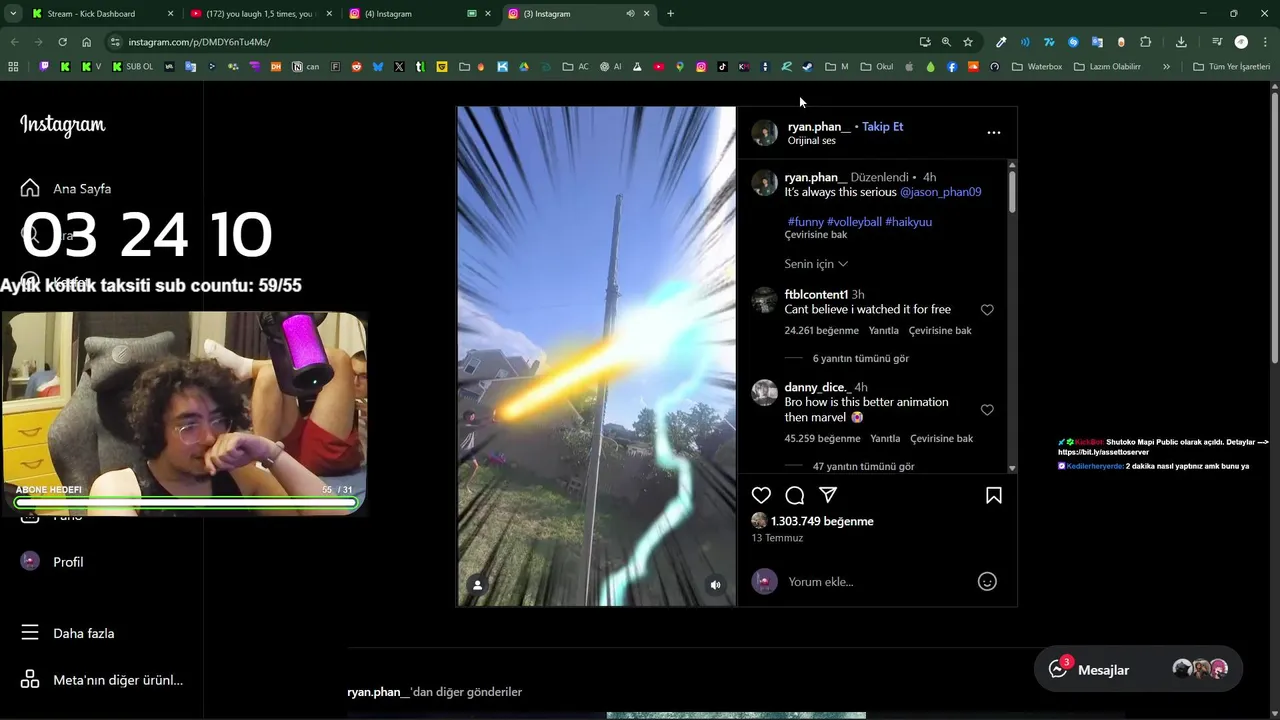The height and width of the screenshot is (720, 1280).
Task: Follow ryan.phan__ with 'Takip Et'
Action: point(882,127)
